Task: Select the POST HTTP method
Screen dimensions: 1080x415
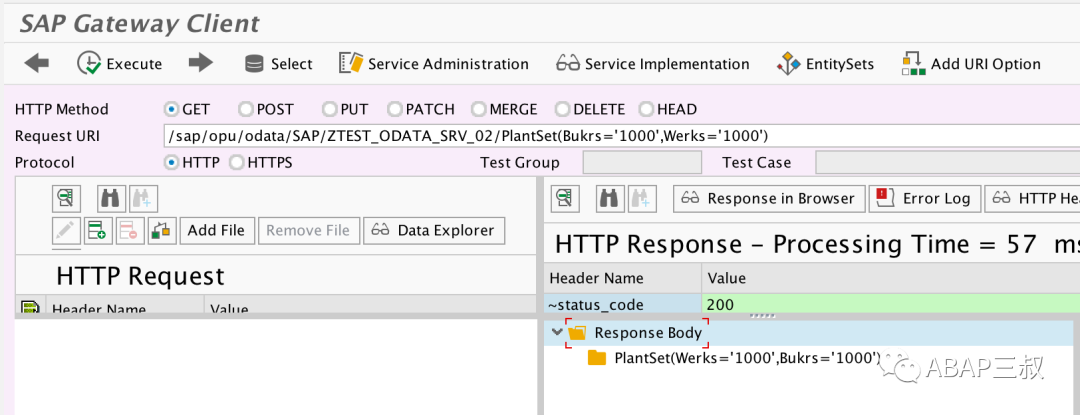Action: (245, 109)
